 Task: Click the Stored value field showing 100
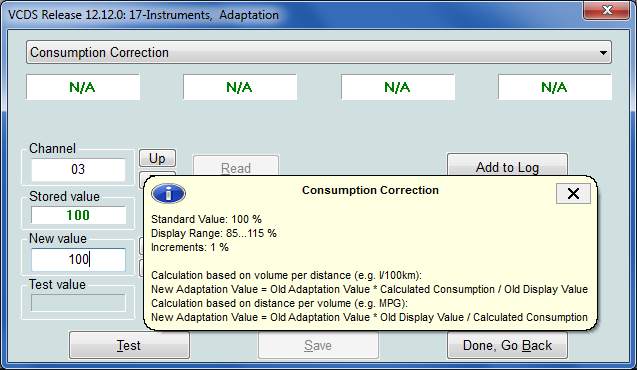click(x=78, y=215)
